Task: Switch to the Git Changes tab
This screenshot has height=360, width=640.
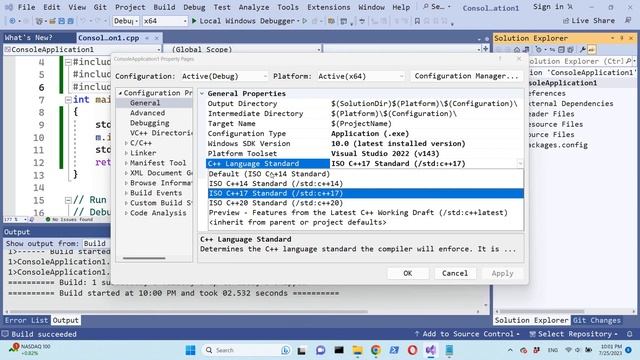Action: coord(596,320)
